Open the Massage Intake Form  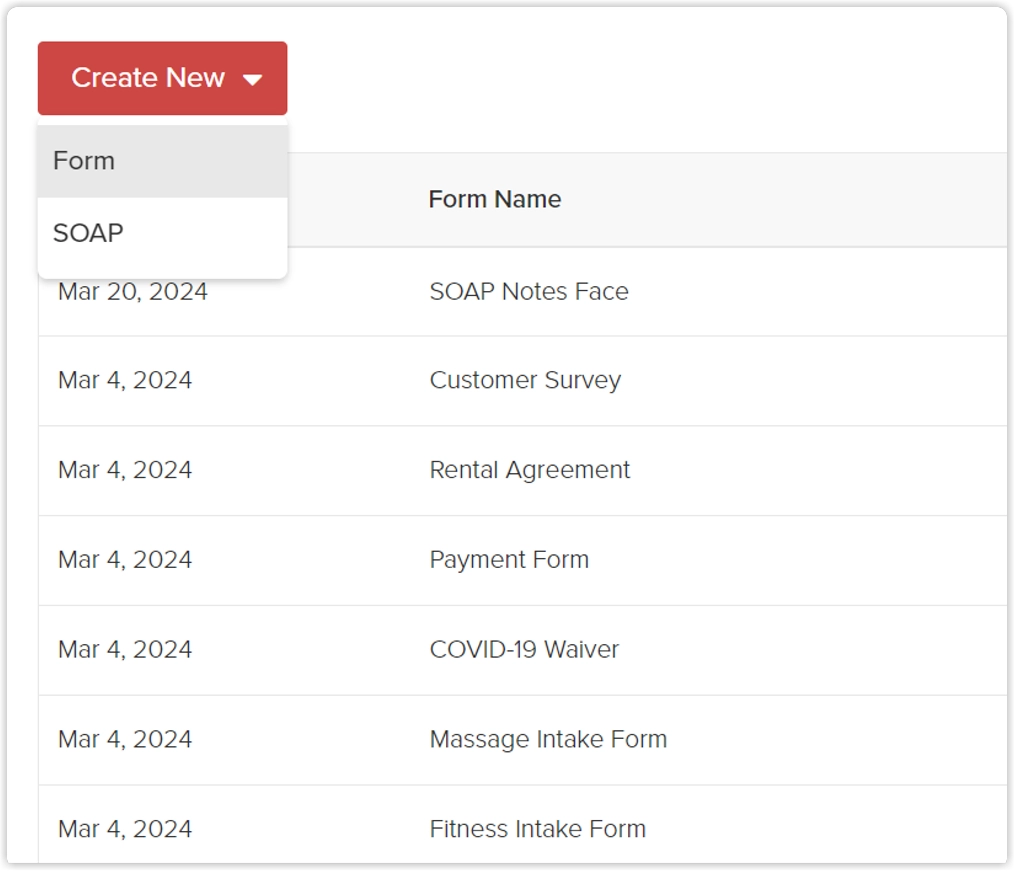pos(547,739)
